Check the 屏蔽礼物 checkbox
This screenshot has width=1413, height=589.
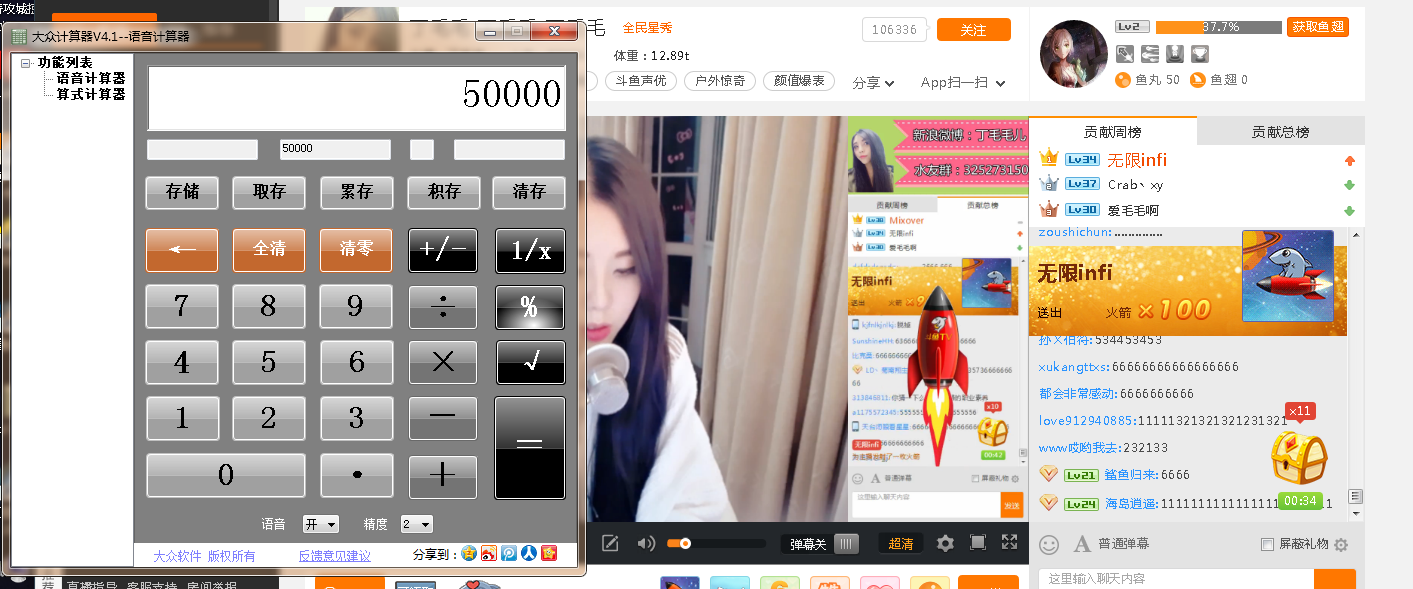[x=1268, y=545]
